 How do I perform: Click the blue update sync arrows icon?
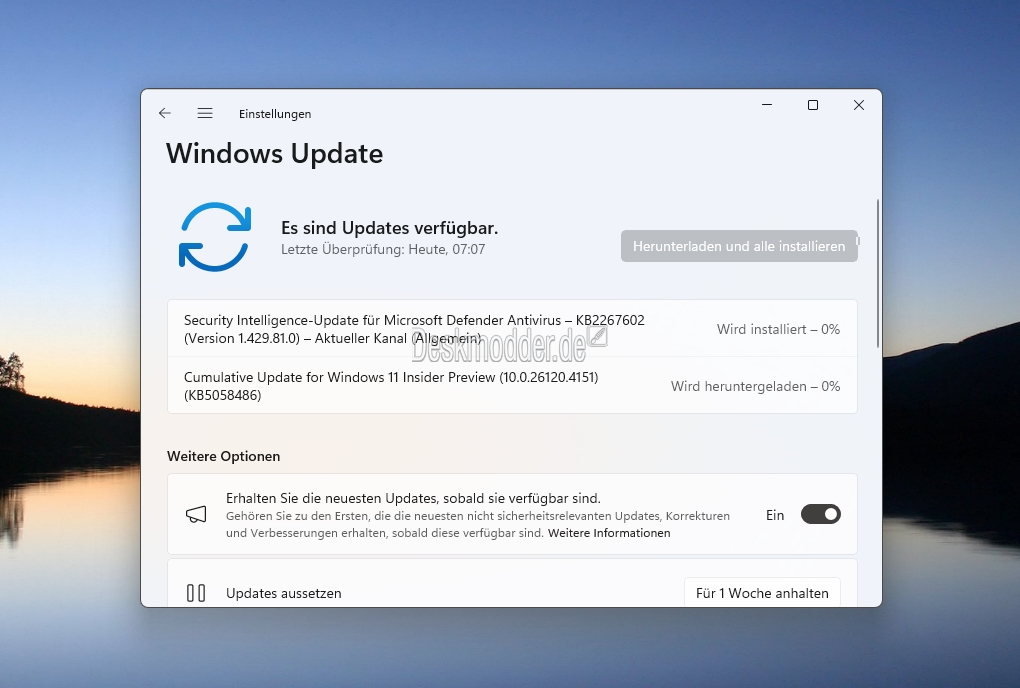(x=215, y=237)
